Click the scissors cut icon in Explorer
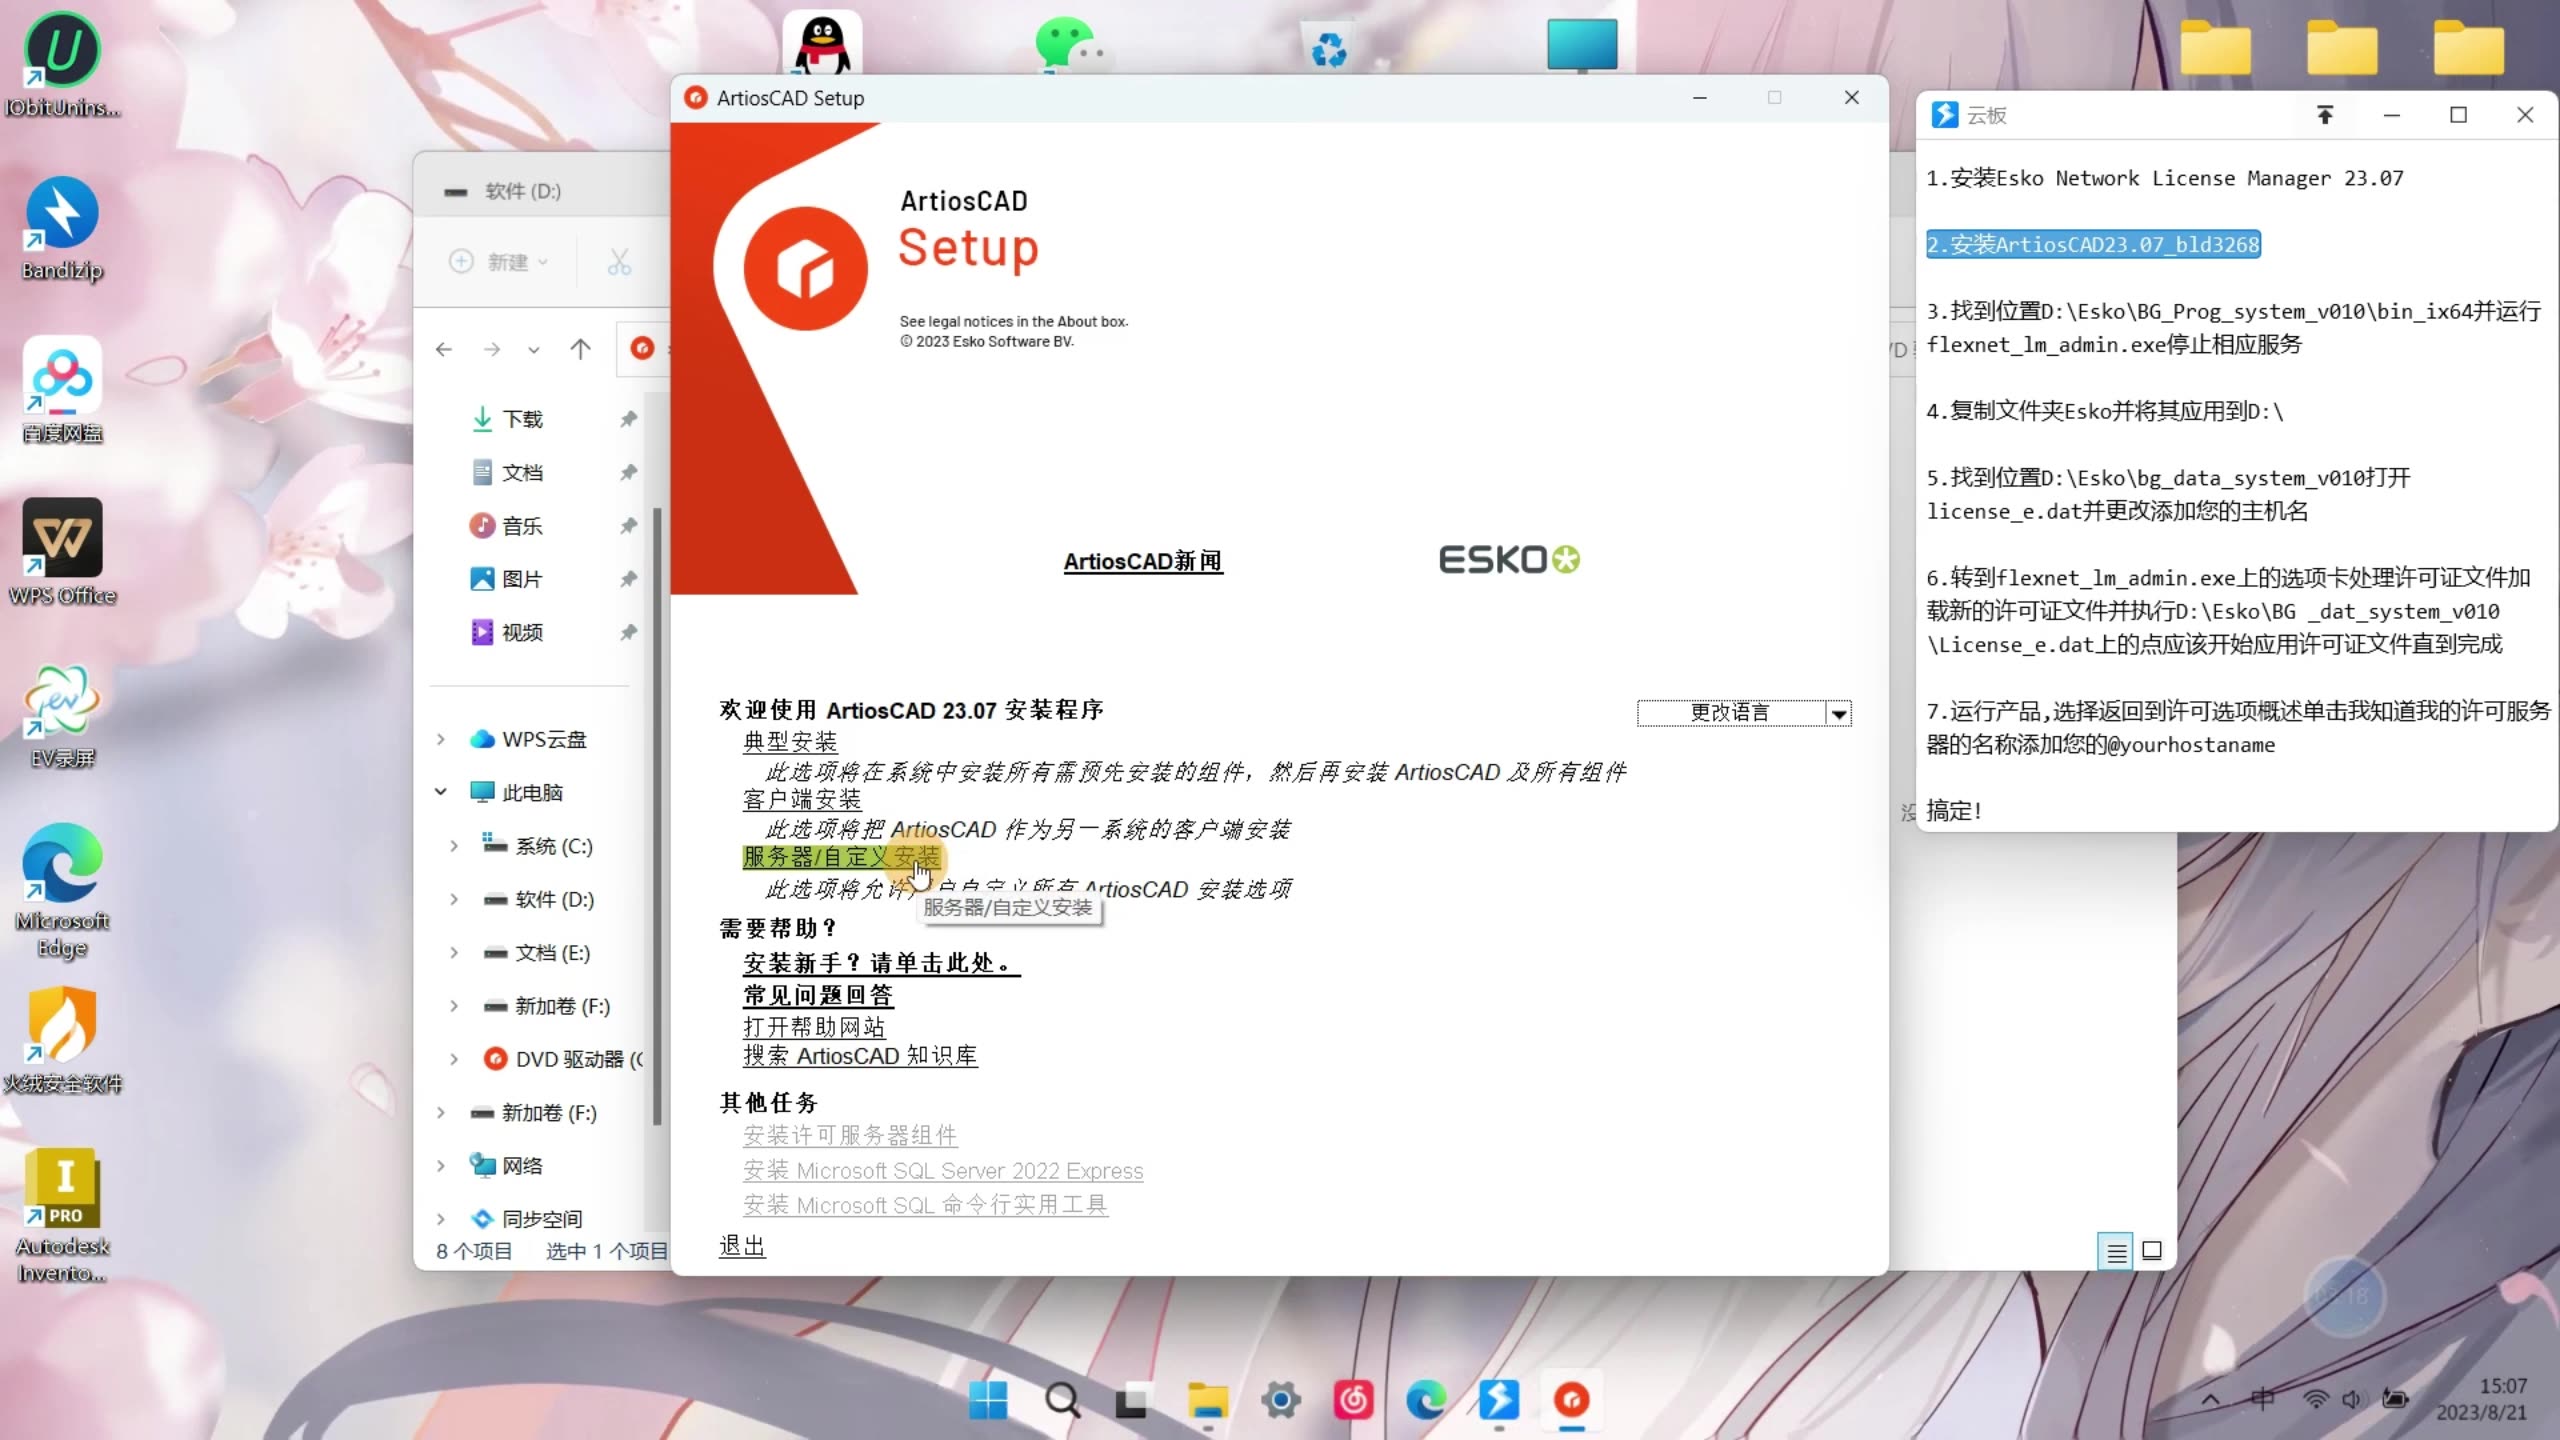 (x=619, y=262)
